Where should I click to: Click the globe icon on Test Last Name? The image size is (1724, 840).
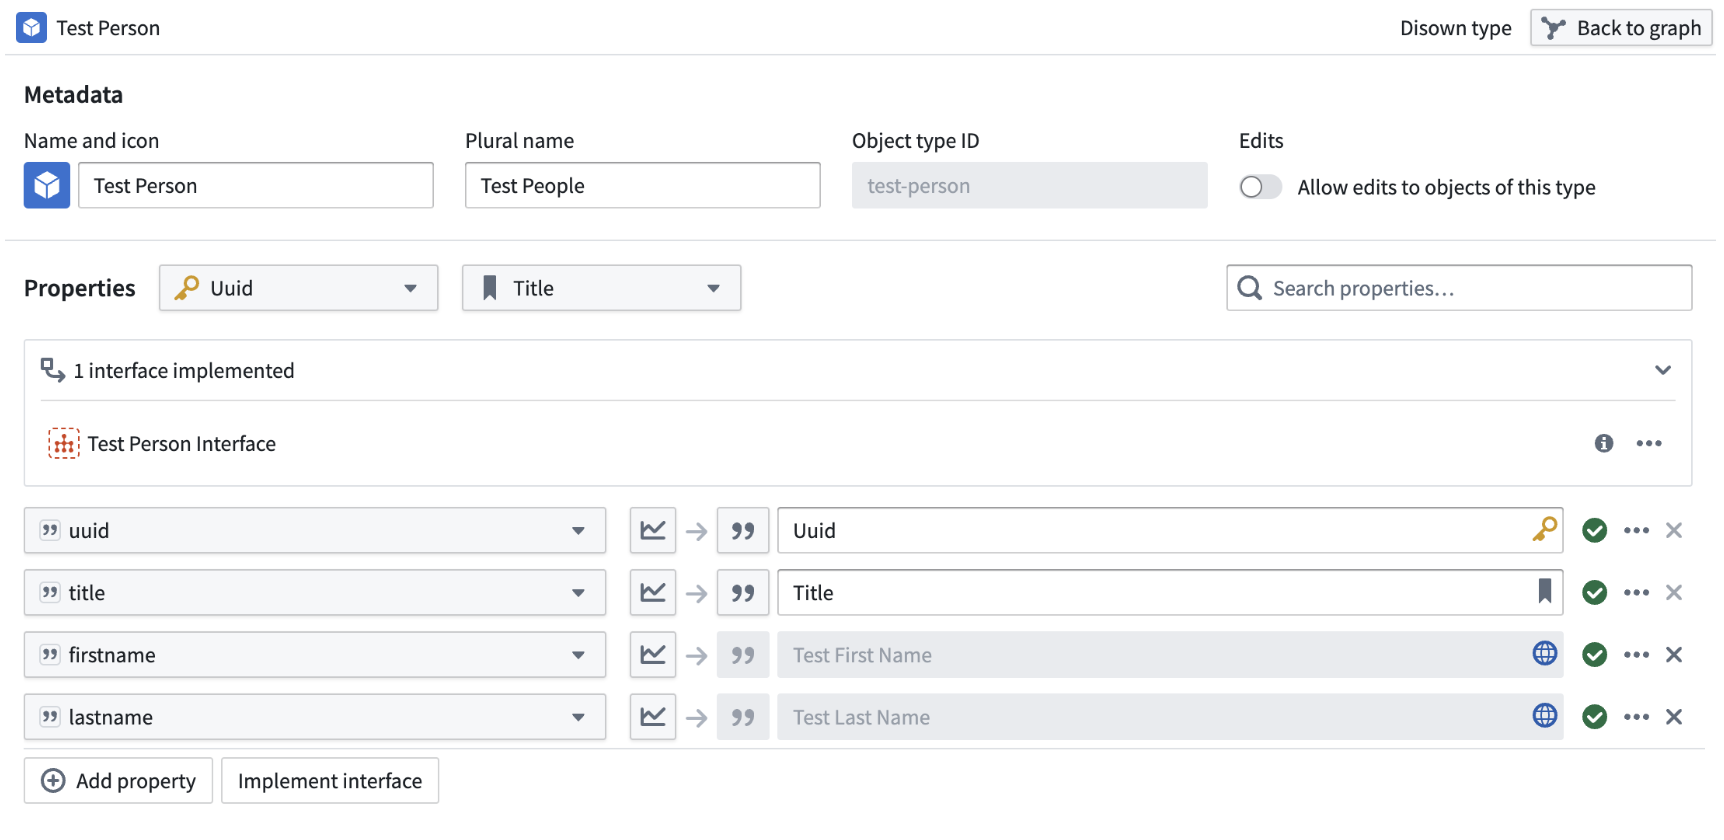tap(1545, 715)
